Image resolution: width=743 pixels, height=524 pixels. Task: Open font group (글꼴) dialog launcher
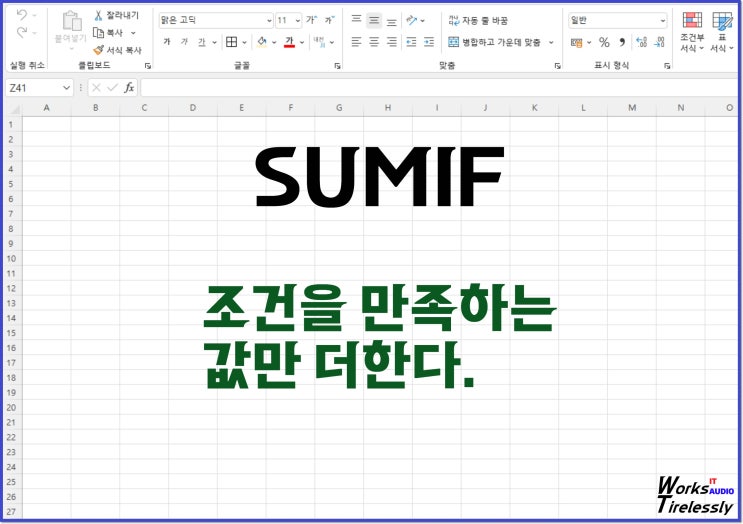point(337,66)
